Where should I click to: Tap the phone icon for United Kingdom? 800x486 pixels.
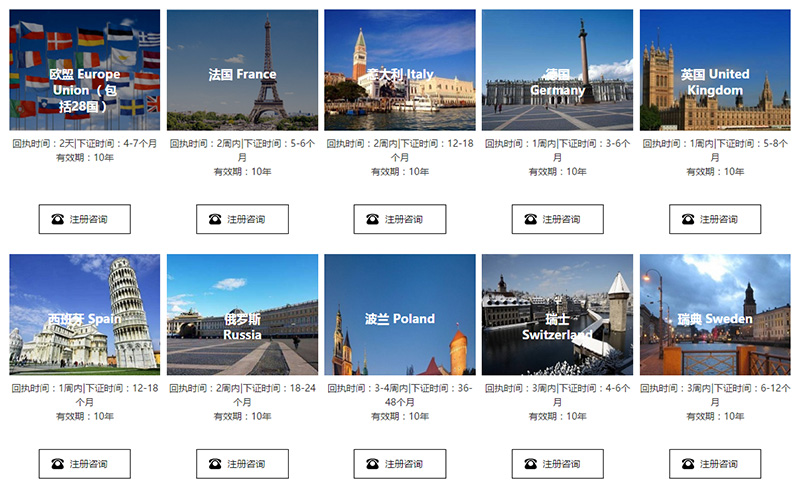688,220
